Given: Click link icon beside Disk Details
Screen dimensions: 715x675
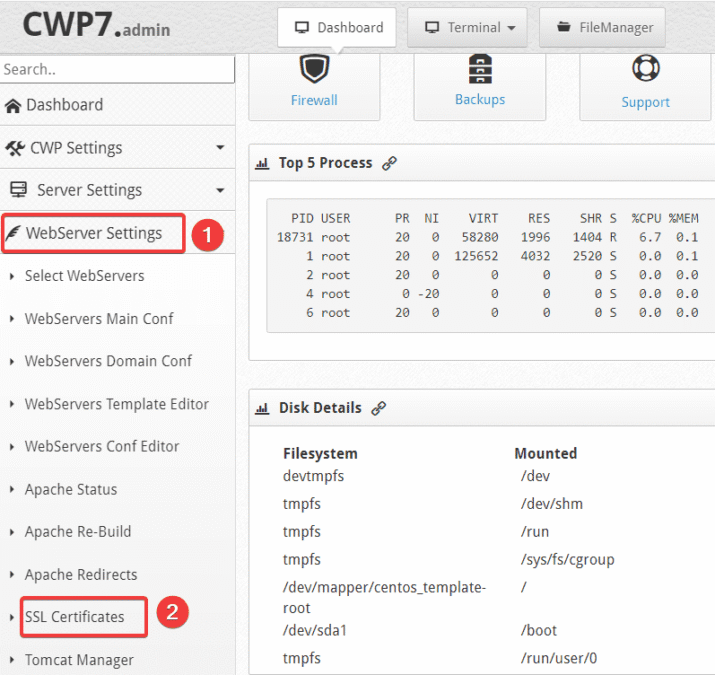Looking at the screenshot, I should tap(379, 408).
